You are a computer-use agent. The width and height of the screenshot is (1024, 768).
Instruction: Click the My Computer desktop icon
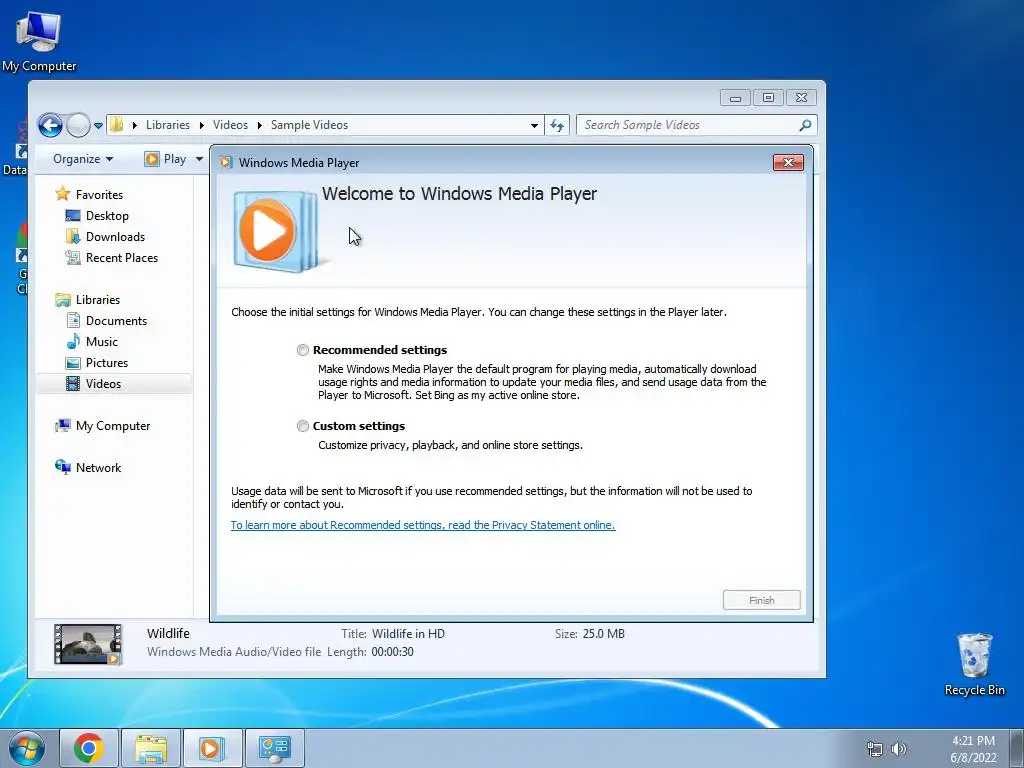39,42
